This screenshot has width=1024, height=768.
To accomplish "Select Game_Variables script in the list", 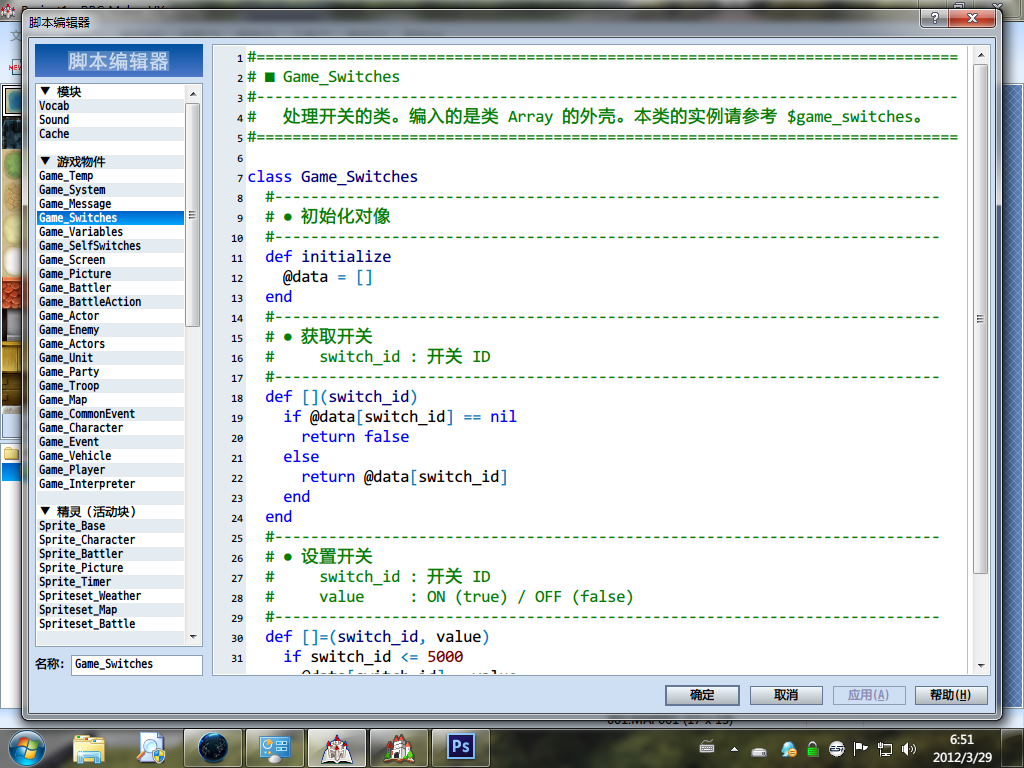I will tap(81, 232).
